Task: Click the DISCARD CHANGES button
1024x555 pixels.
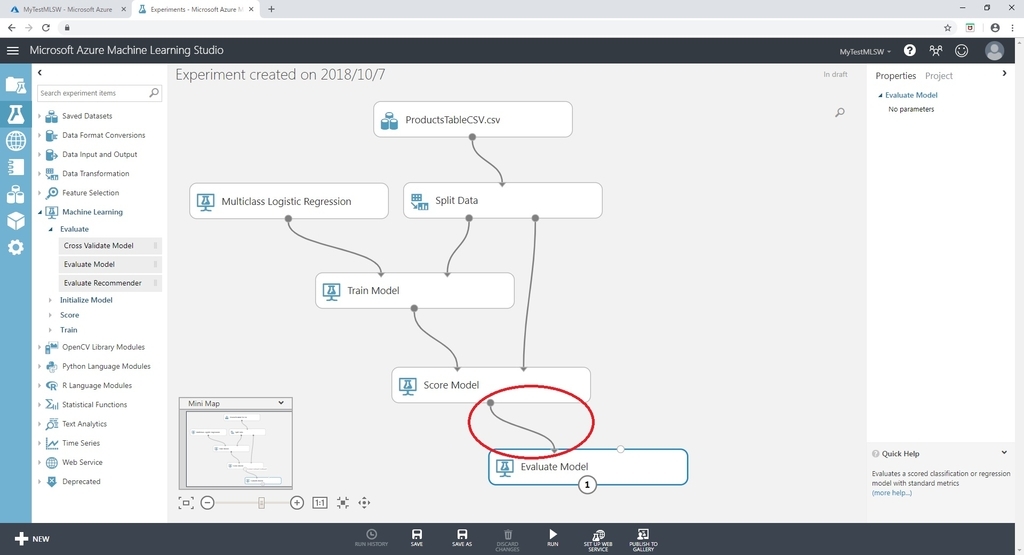Action: click(507, 540)
